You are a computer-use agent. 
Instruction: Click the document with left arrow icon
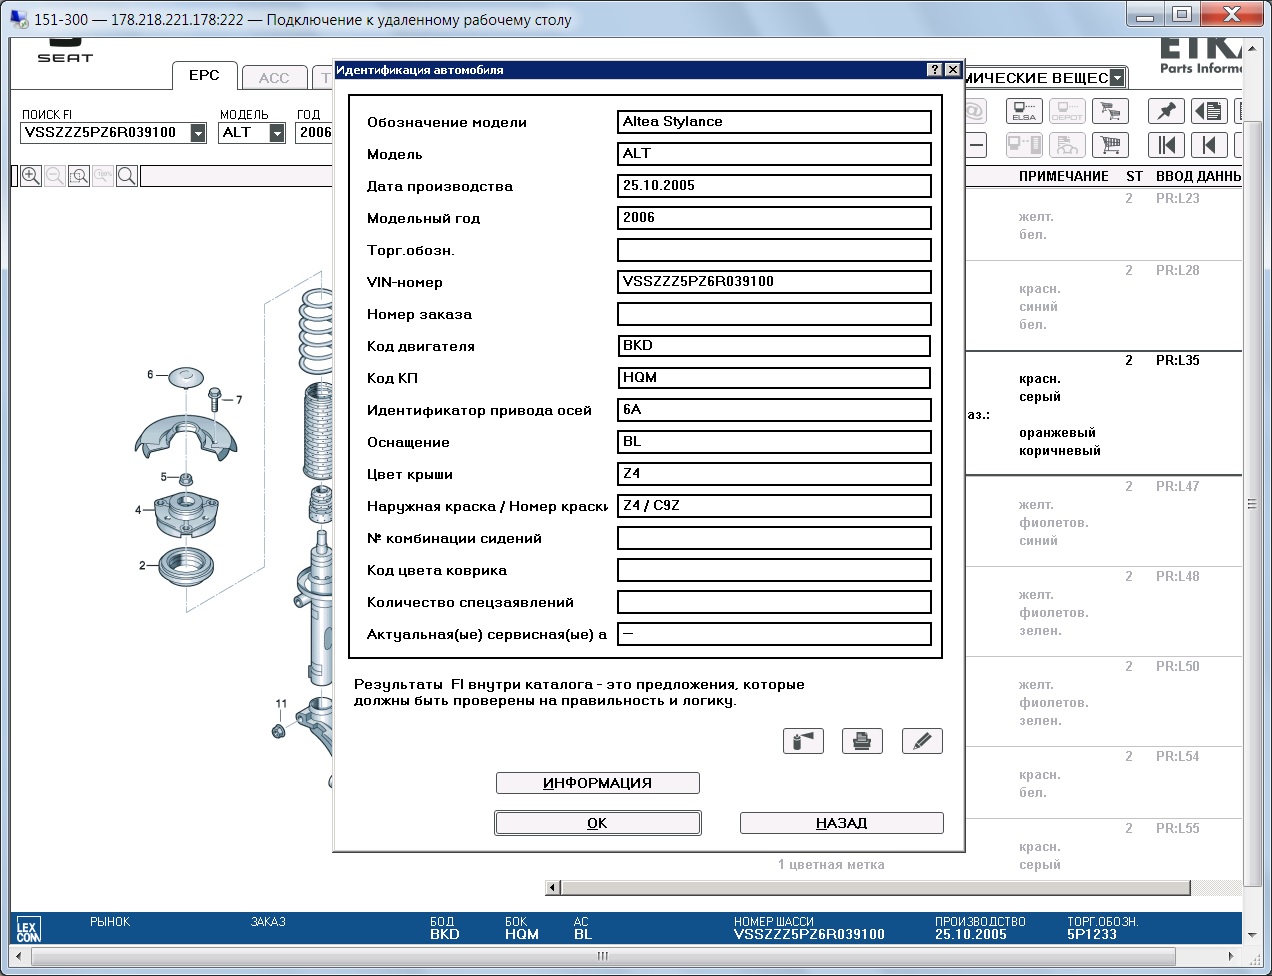(1209, 111)
